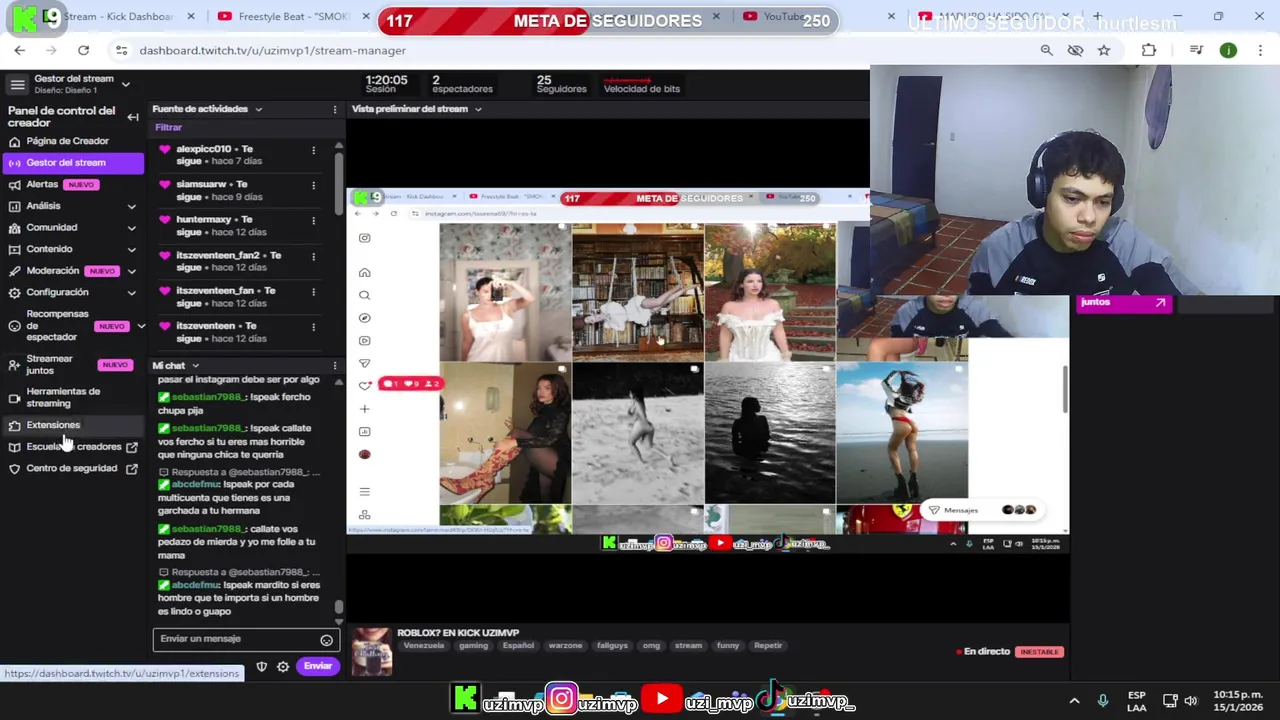Open Centro de seguridad external link
The width and height of the screenshot is (1280, 720).
point(72,468)
